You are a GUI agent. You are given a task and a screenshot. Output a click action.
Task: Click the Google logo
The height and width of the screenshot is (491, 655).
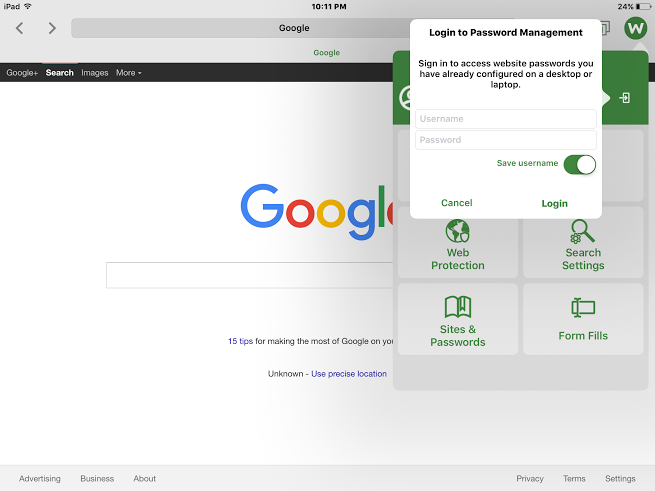pyautogui.click(x=317, y=212)
